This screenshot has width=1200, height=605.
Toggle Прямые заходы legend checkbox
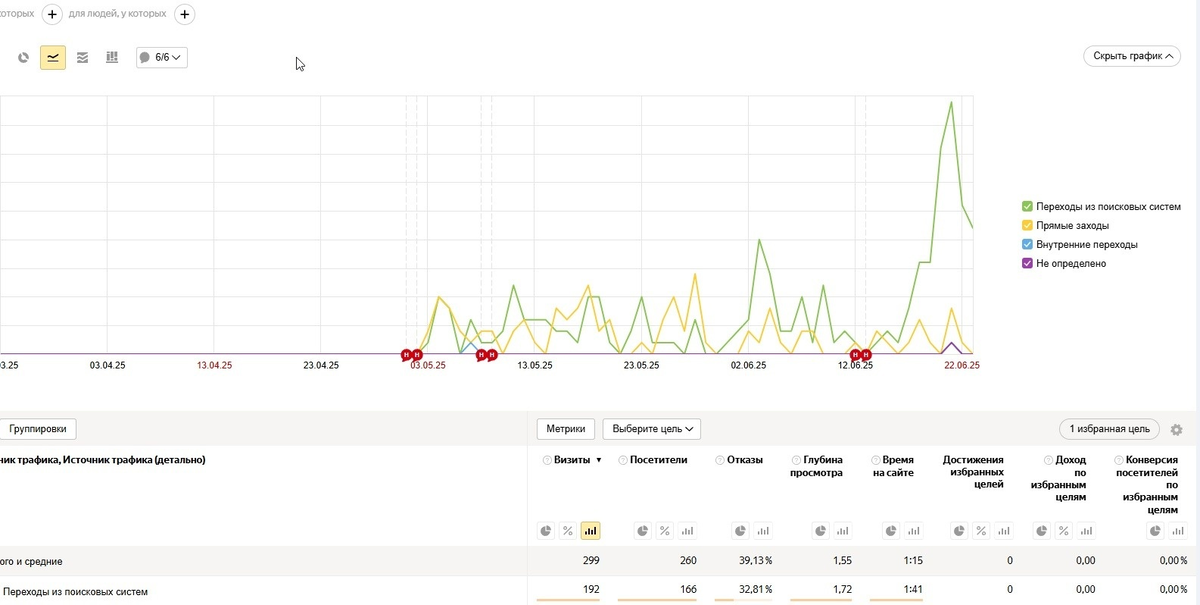tap(1027, 225)
